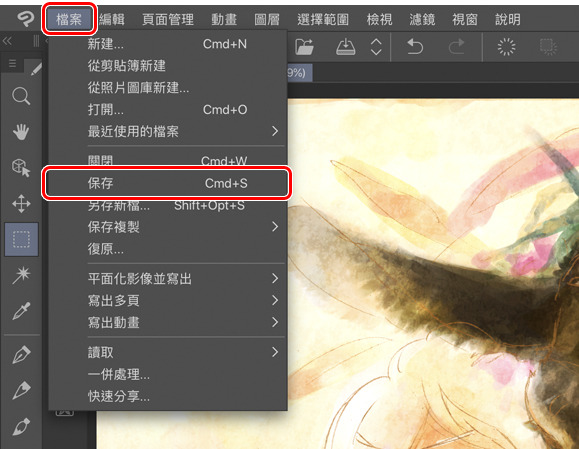Image resolution: width=579 pixels, height=449 pixels.
Task: Select the Move layer arrows tool
Action: click(x=21, y=203)
